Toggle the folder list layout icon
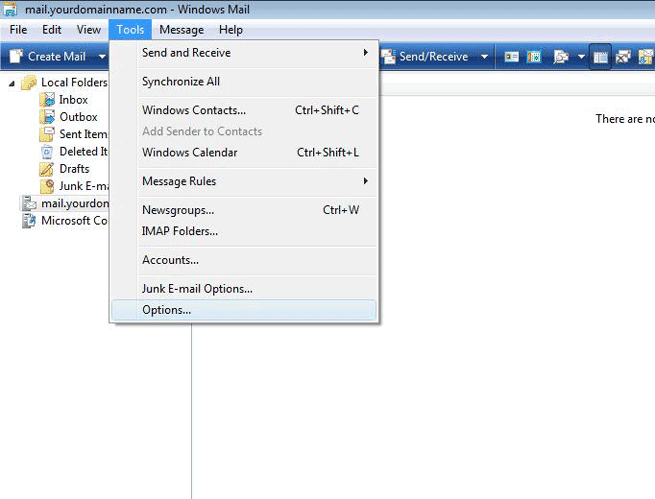 point(600,56)
